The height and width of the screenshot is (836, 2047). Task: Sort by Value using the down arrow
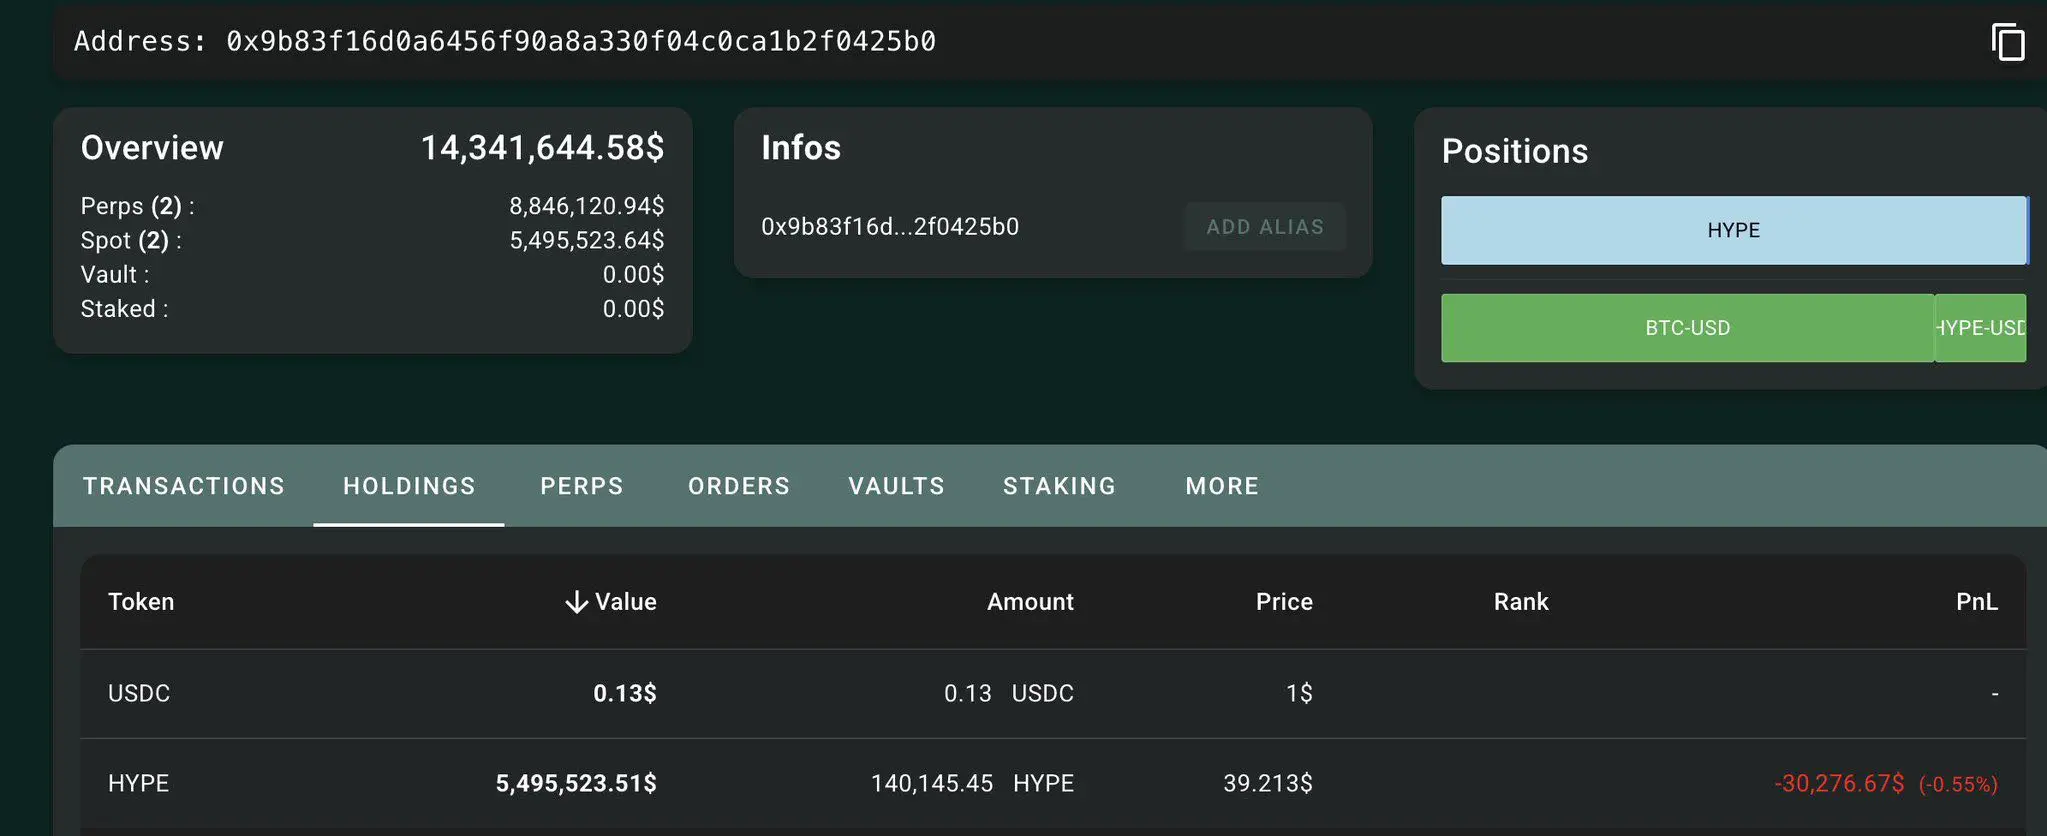[x=576, y=602]
